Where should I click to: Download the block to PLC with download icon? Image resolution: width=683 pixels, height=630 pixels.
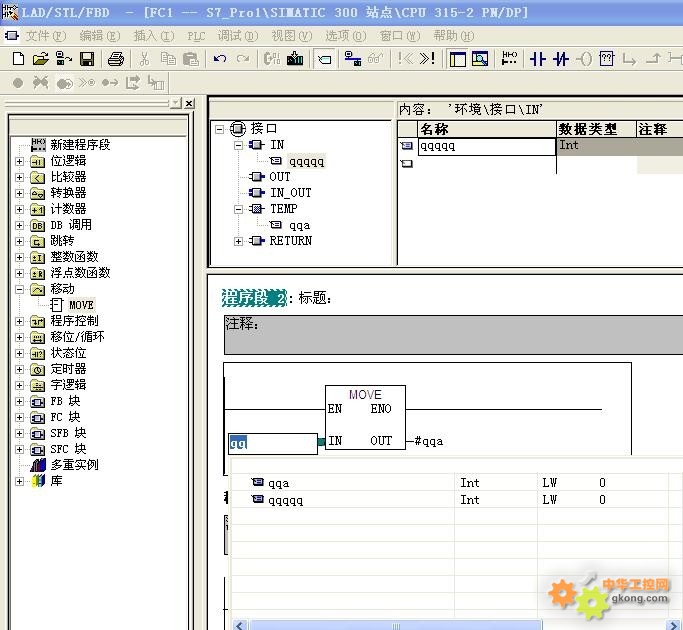tap(295, 58)
